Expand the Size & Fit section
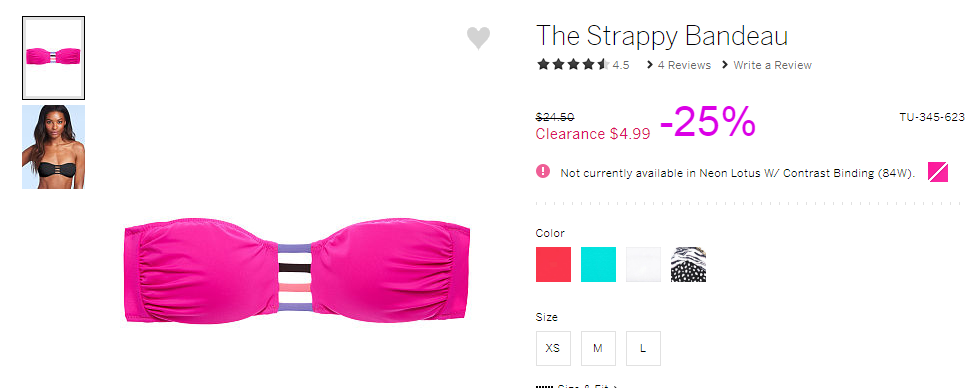The image size is (965, 388). pyautogui.click(x=577, y=386)
